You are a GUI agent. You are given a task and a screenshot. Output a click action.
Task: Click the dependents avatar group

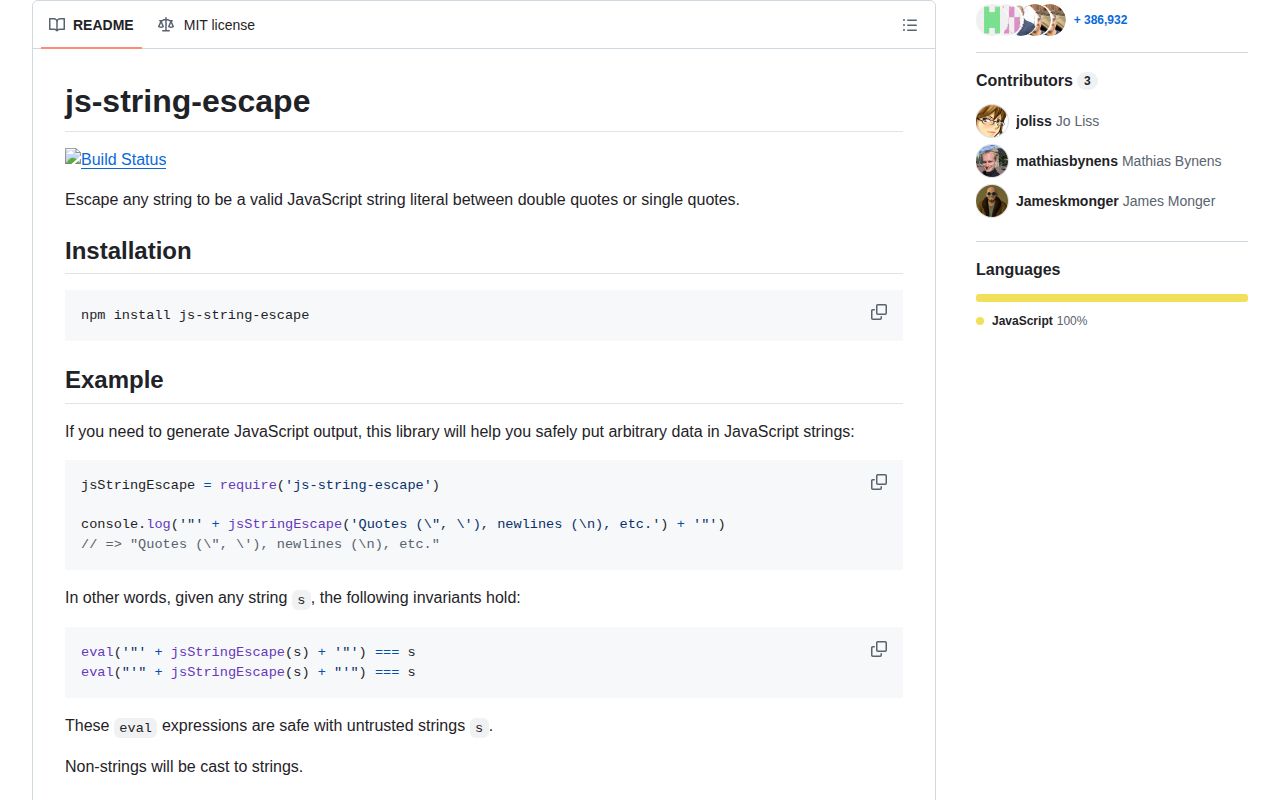coord(1021,19)
